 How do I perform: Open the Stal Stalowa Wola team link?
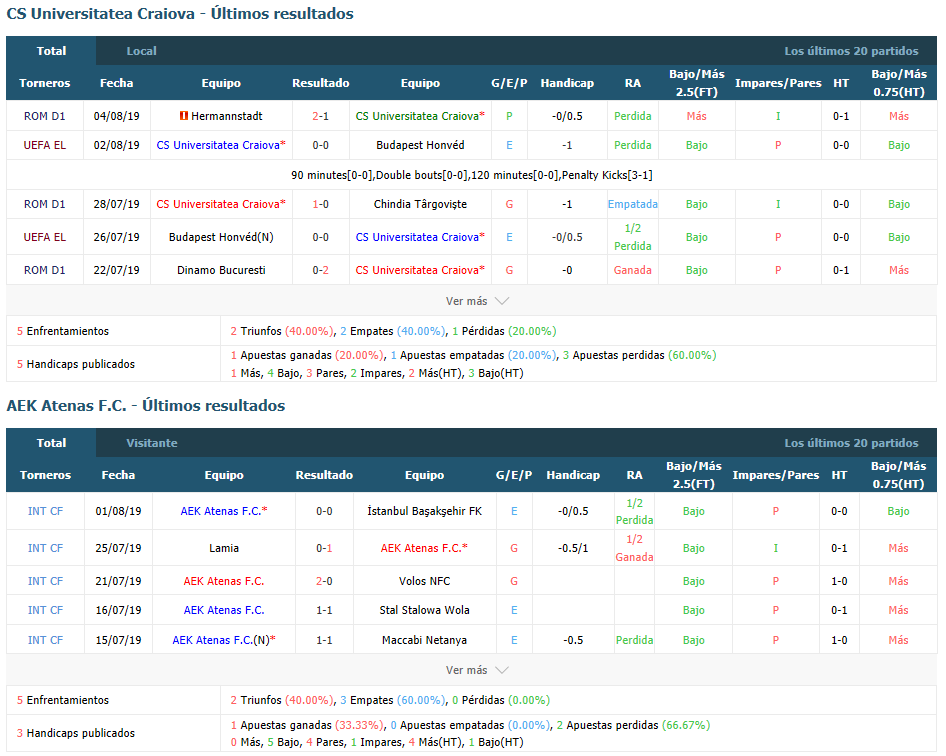click(x=424, y=610)
